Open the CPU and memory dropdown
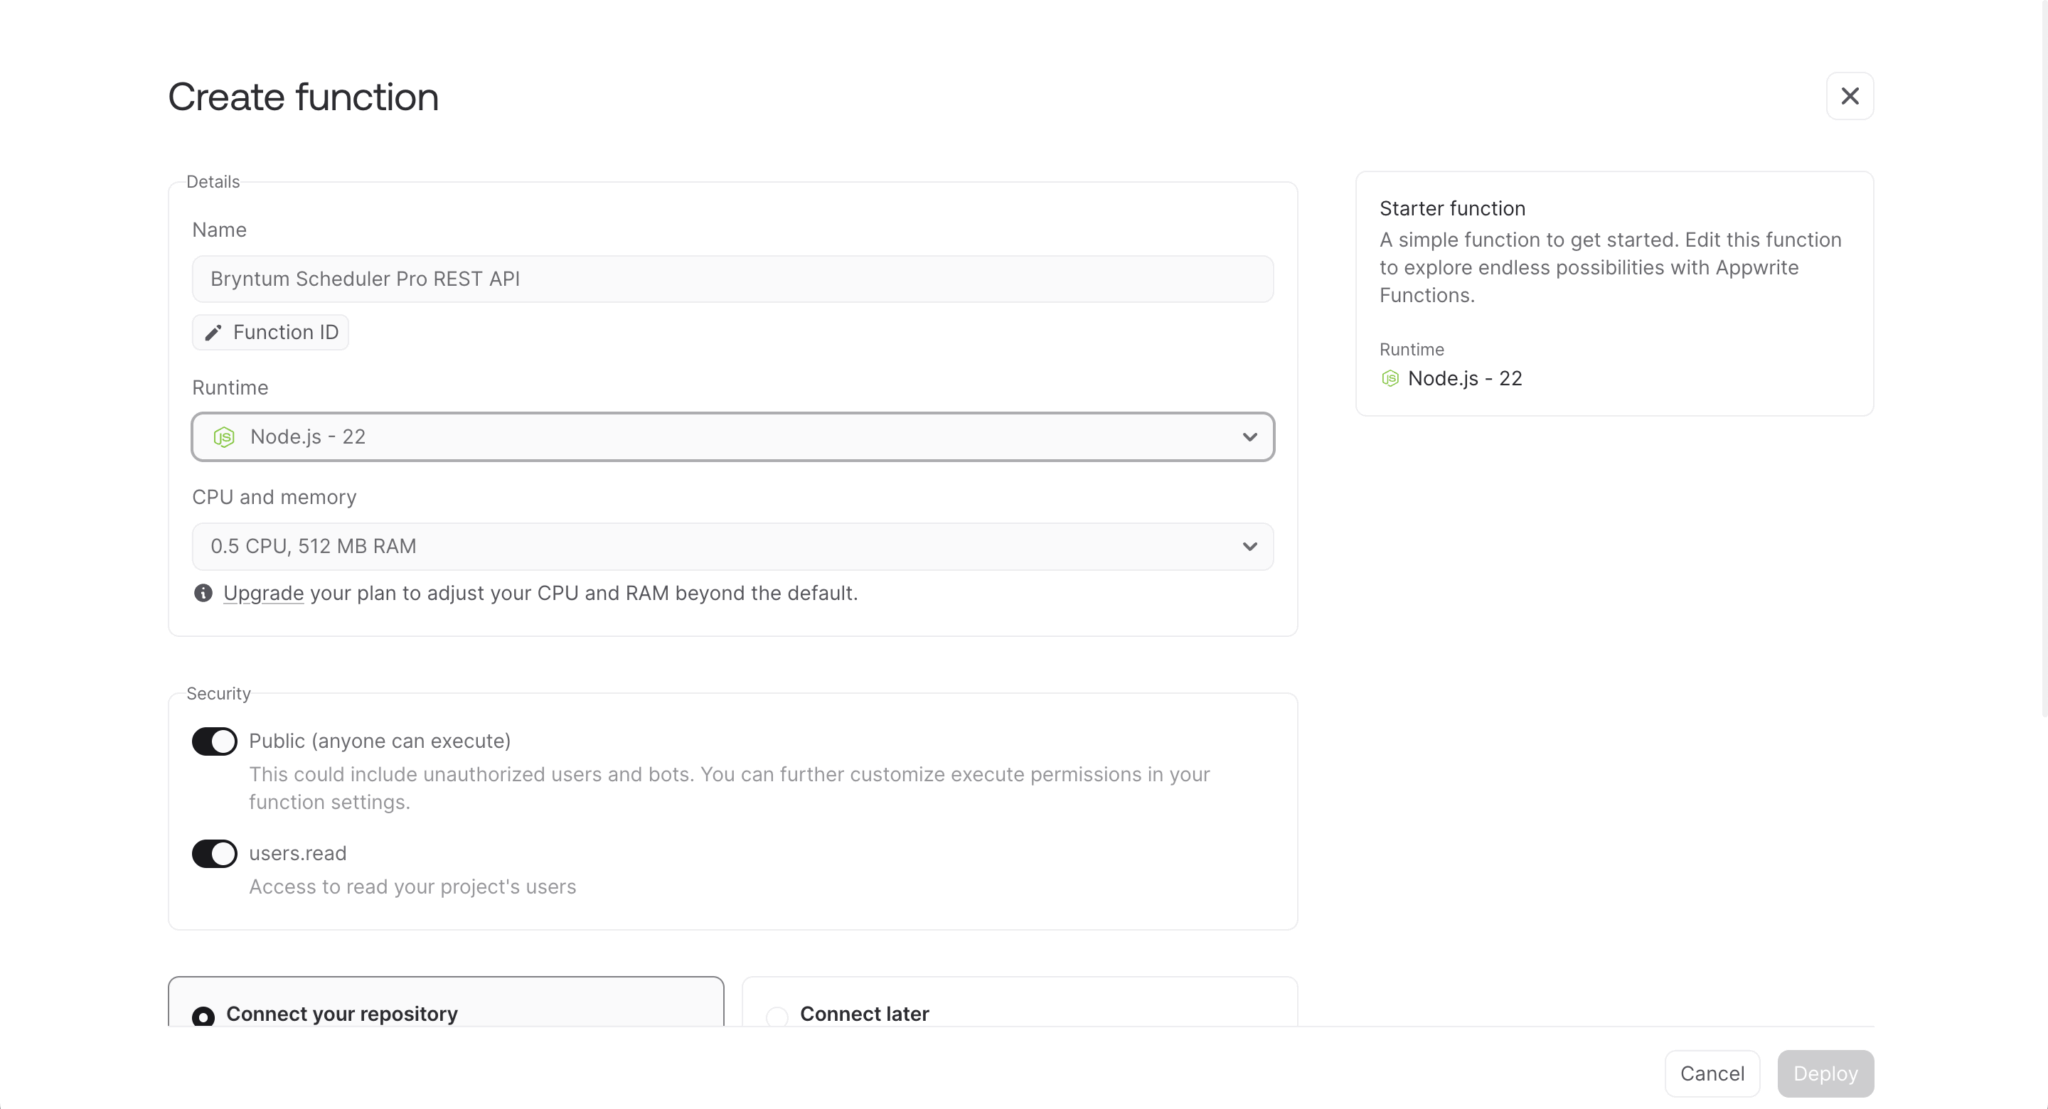The image size is (2048, 1109). point(731,546)
